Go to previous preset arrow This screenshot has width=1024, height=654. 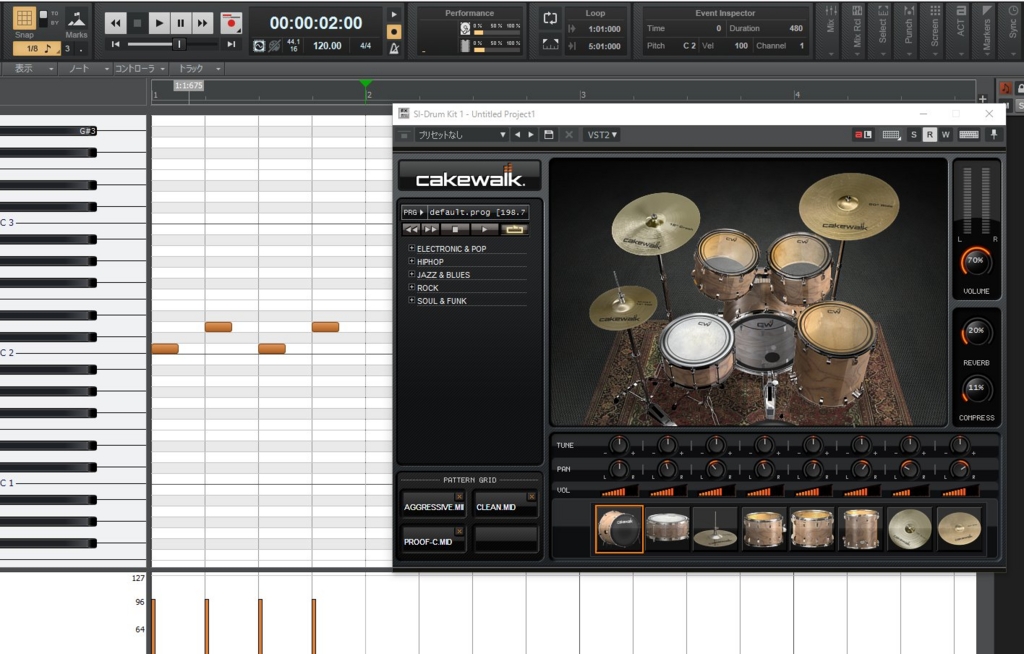point(517,135)
